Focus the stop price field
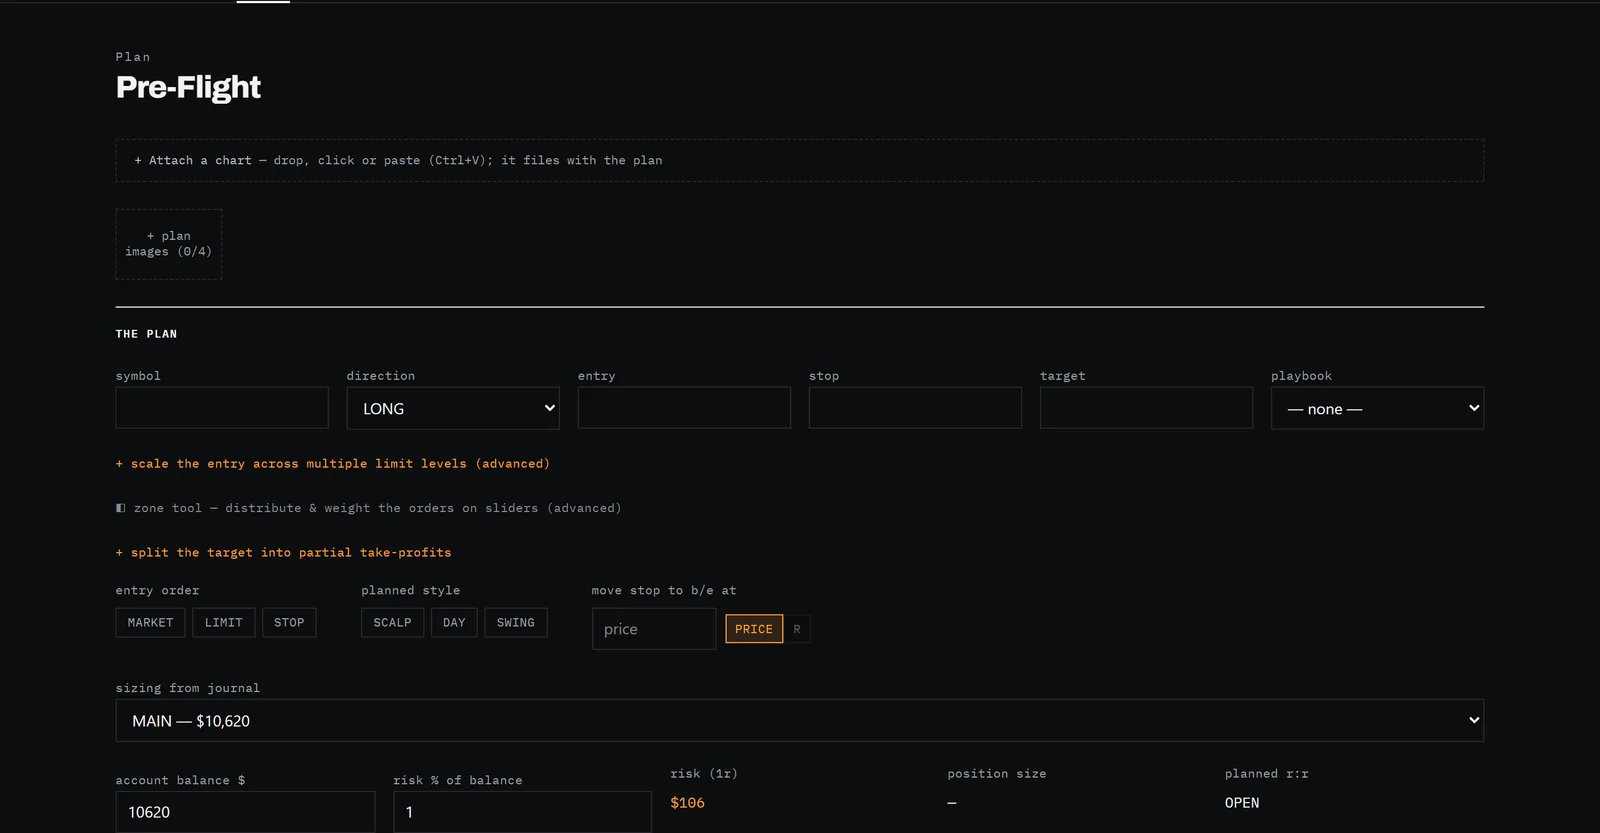 click(x=915, y=408)
